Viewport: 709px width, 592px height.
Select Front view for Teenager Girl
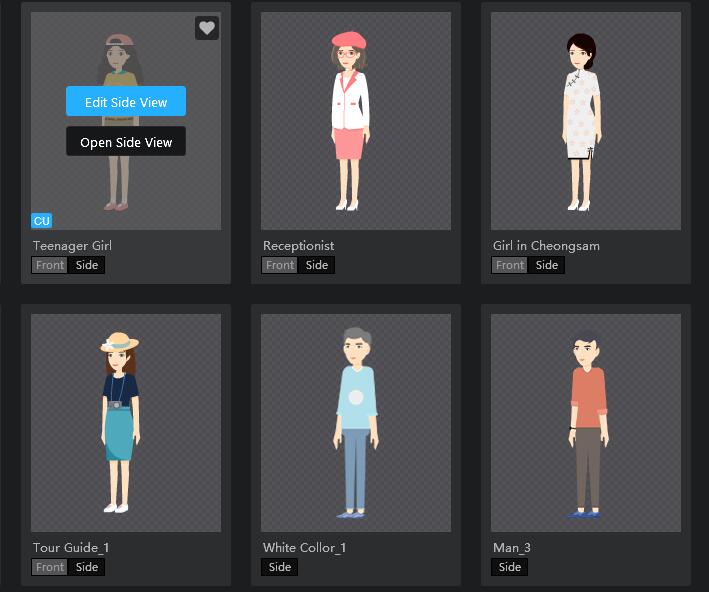pos(50,265)
